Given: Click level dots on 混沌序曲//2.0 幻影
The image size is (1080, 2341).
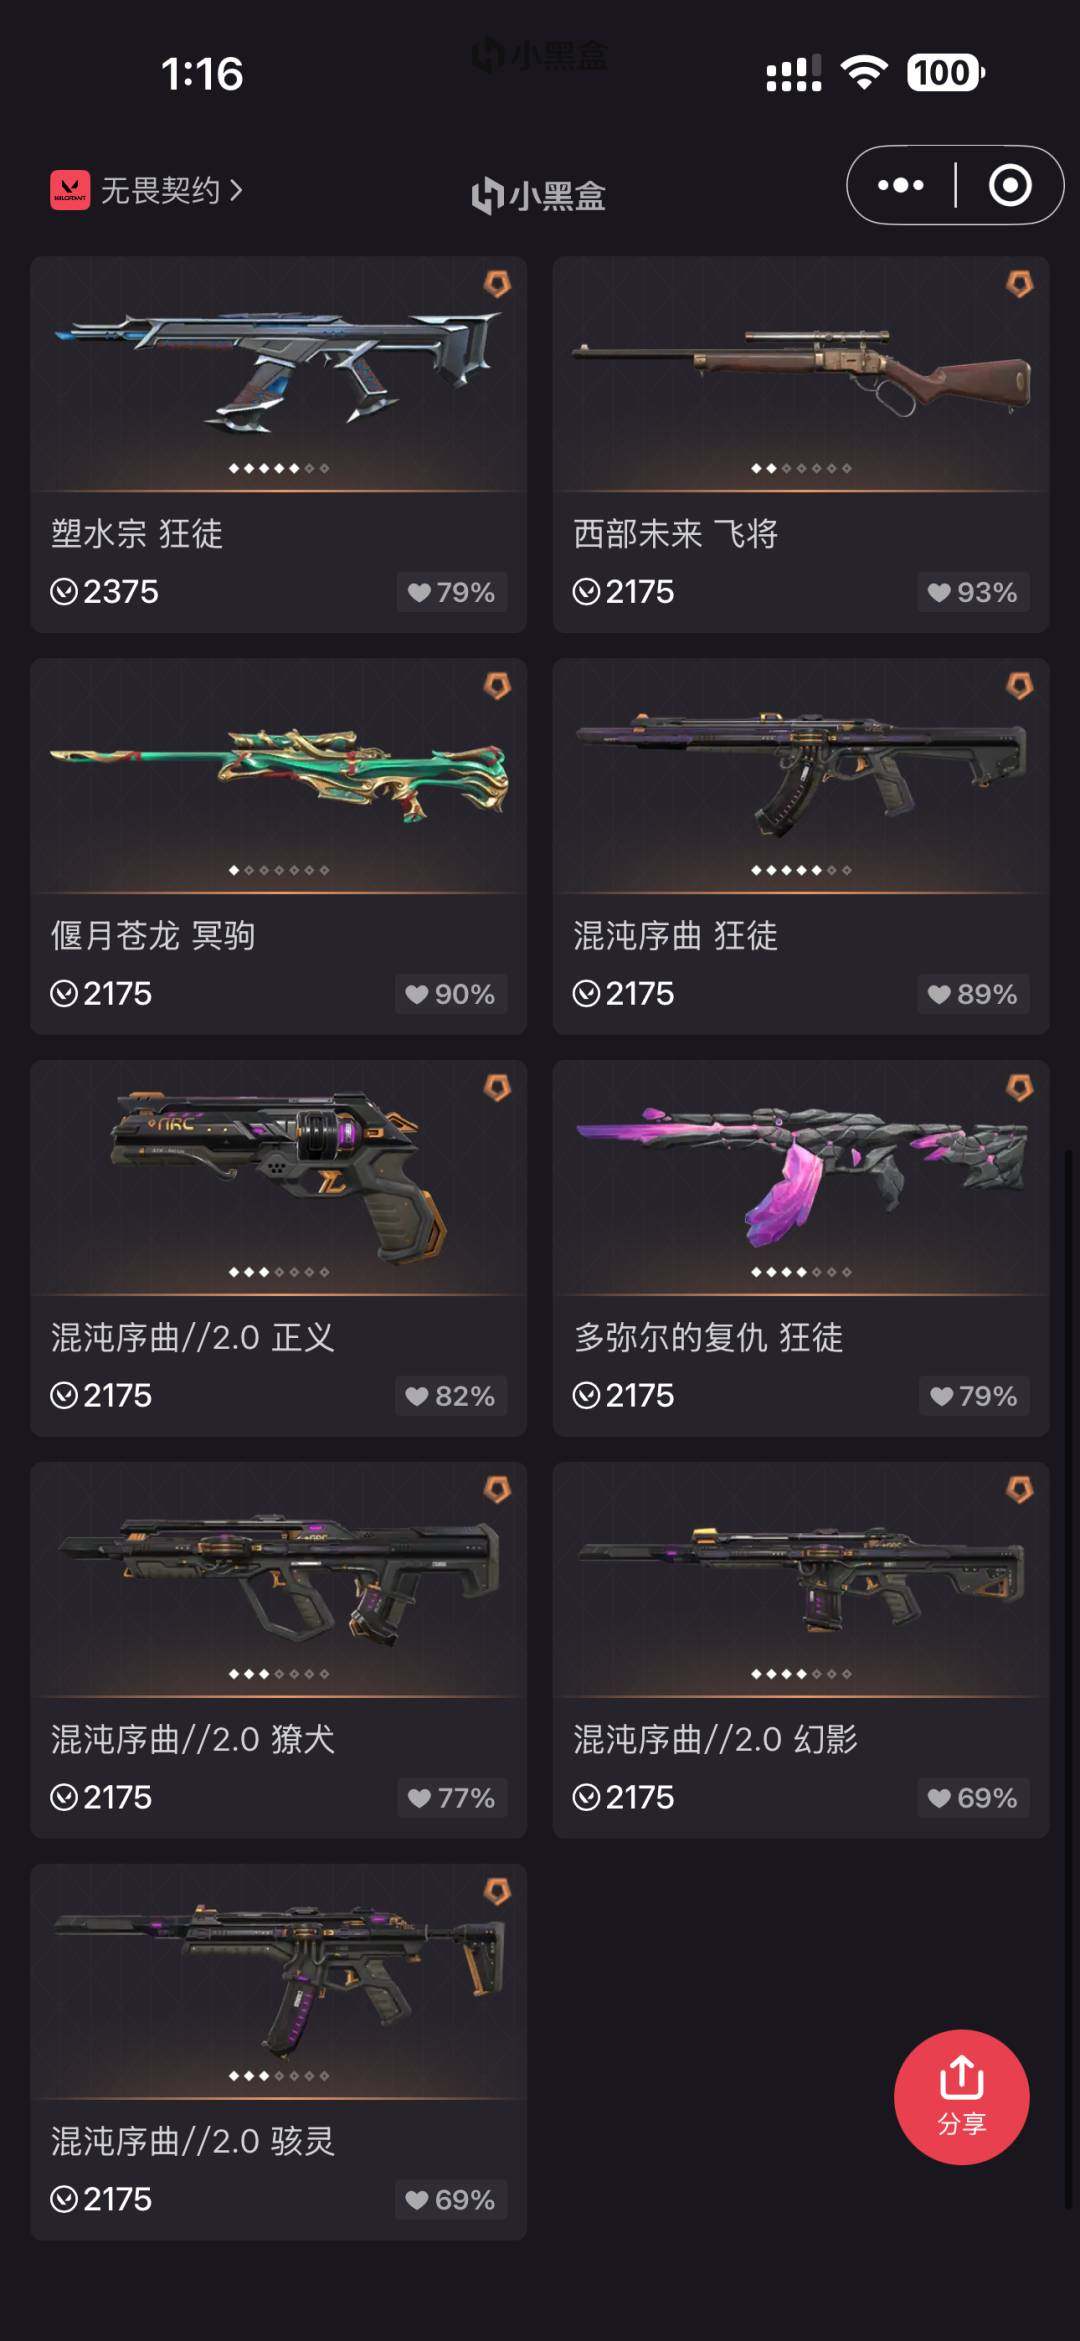Looking at the screenshot, I should pyautogui.click(x=801, y=1674).
